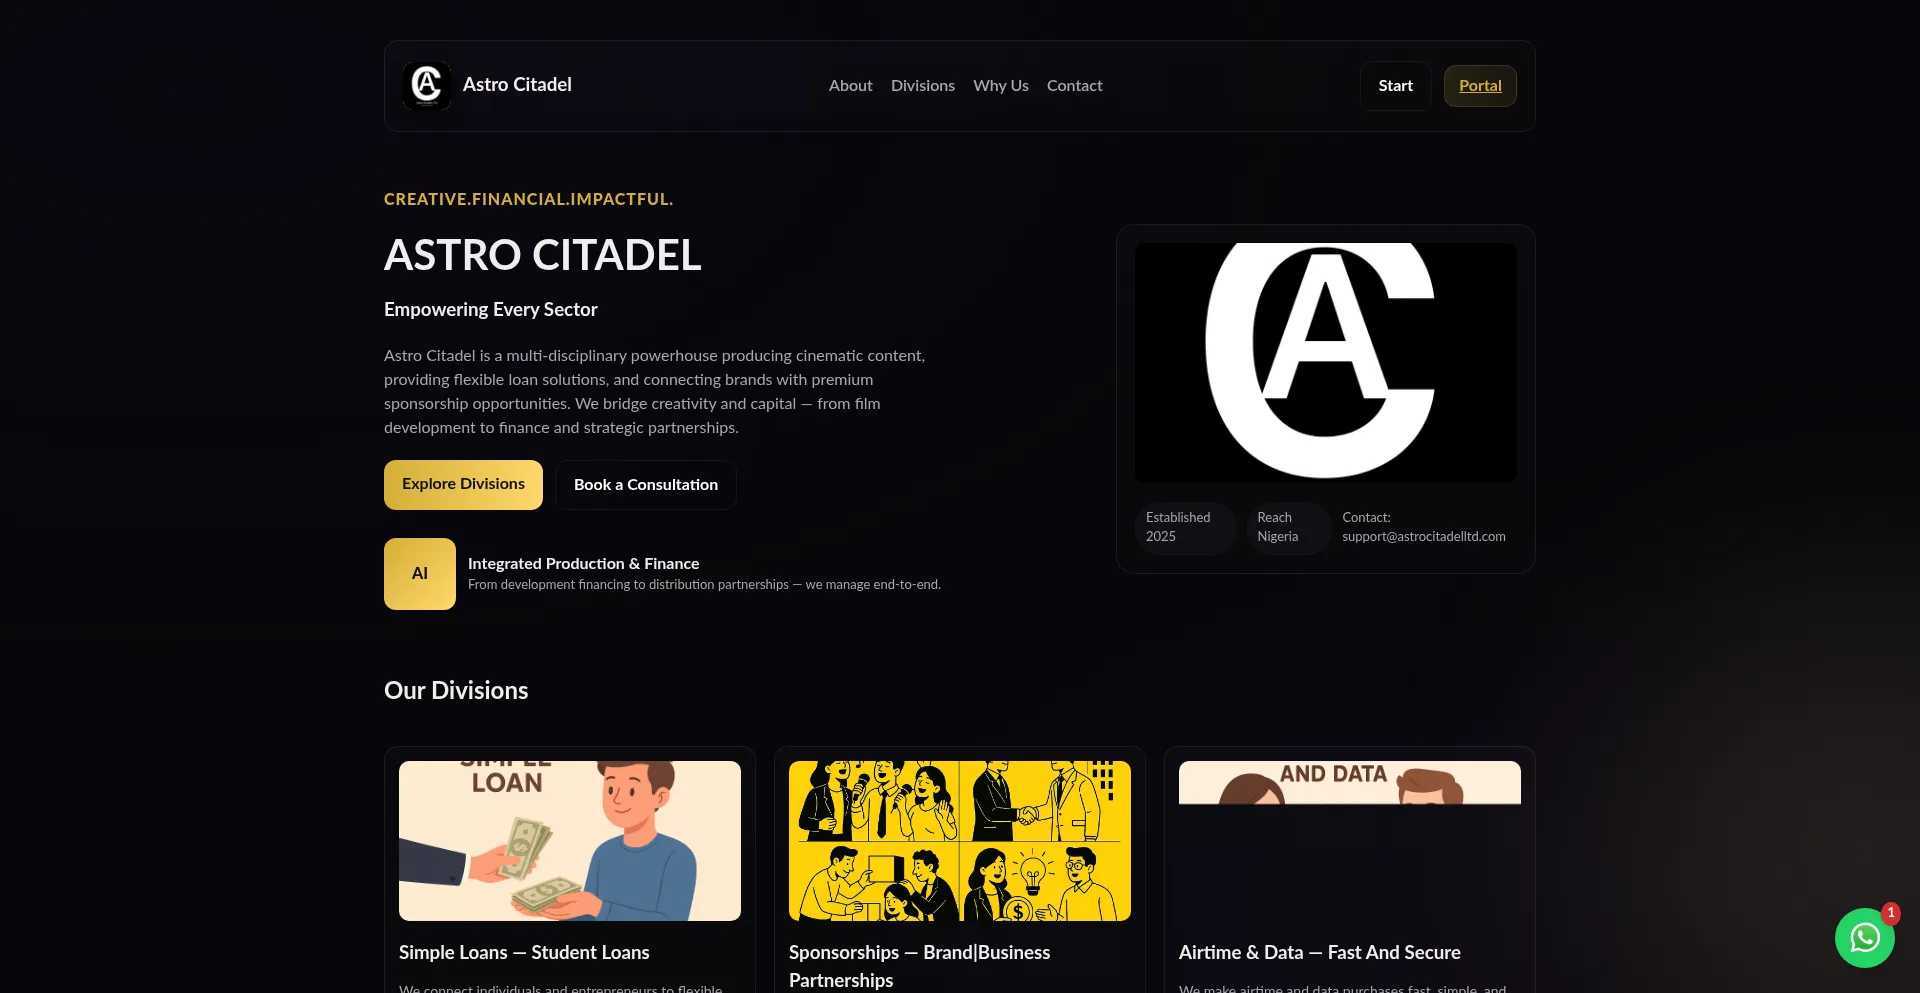Click the gold AI badge icon
The height and width of the screenshot is (993, 1920).
tap(420, 574)
